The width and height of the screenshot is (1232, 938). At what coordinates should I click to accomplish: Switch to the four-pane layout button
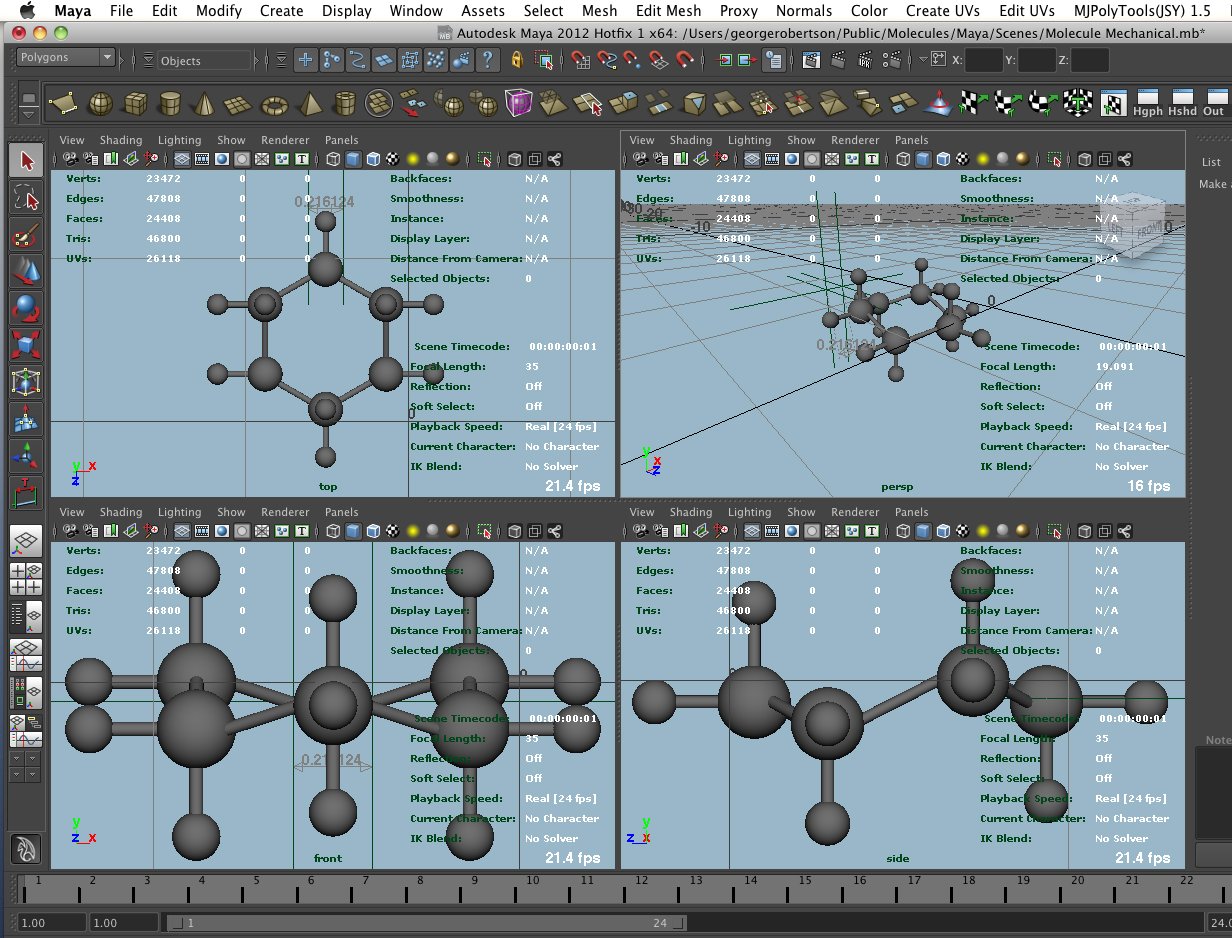27,578
